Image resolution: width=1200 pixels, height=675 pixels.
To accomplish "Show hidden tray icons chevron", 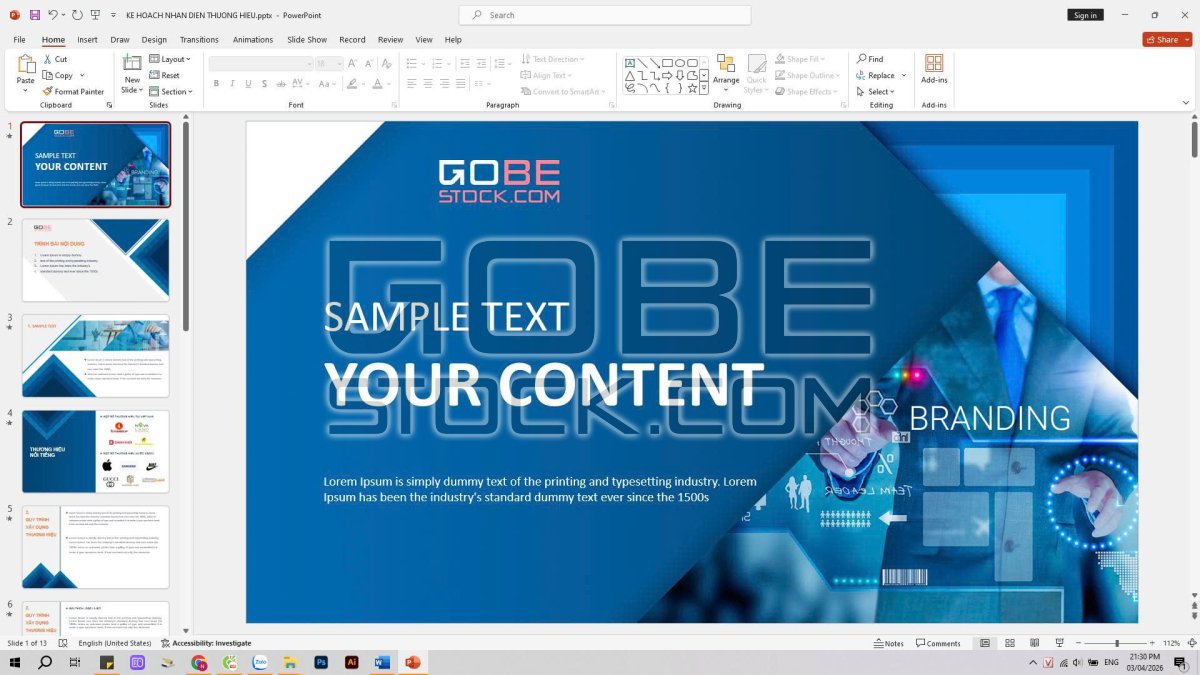I will pos(1033,662).
